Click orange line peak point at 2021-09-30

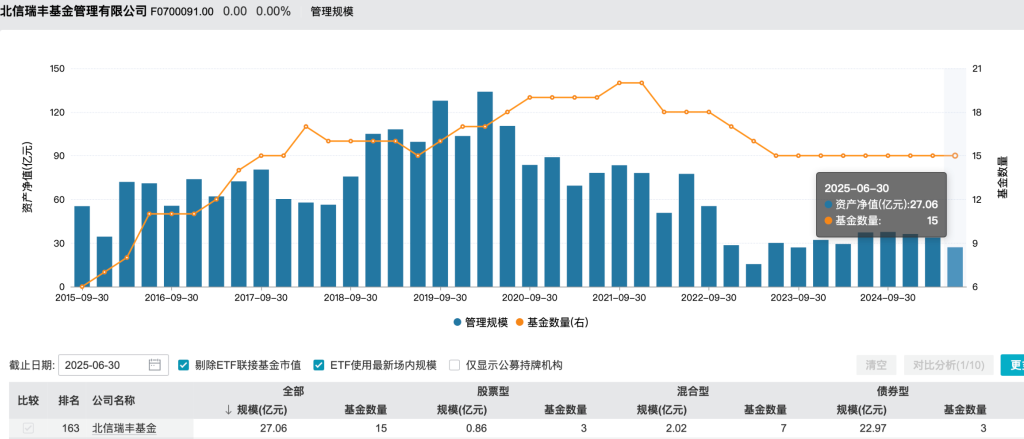tap(619, 83)
